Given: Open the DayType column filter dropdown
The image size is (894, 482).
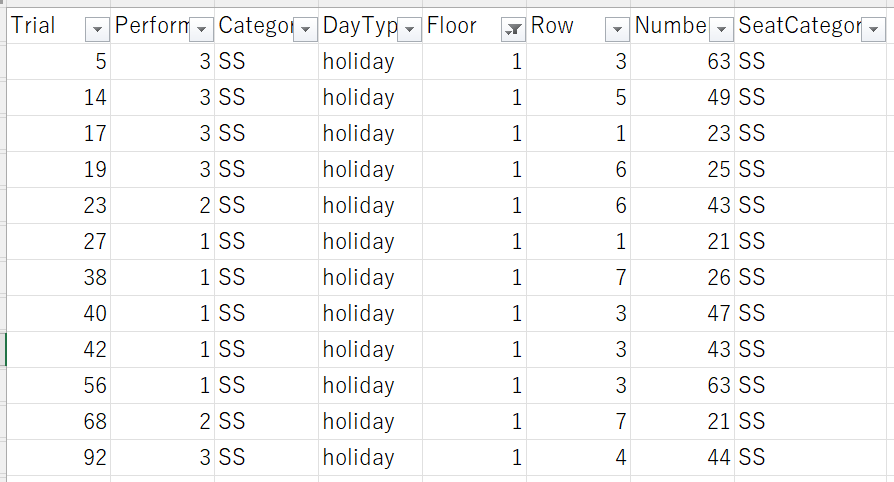Looking at the screenshot, I should (409, 29).
